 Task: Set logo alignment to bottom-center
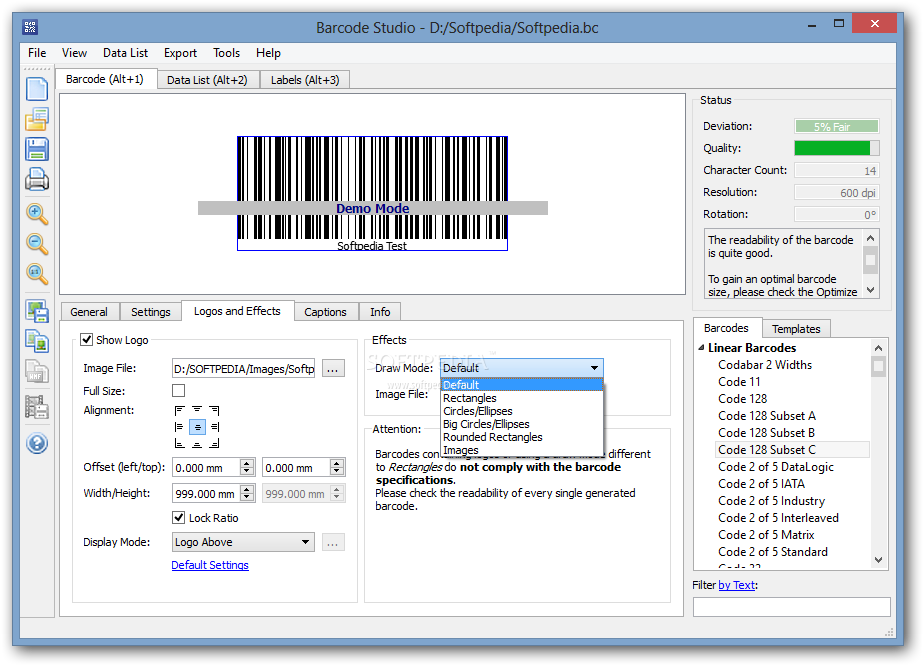coord(197,443)
